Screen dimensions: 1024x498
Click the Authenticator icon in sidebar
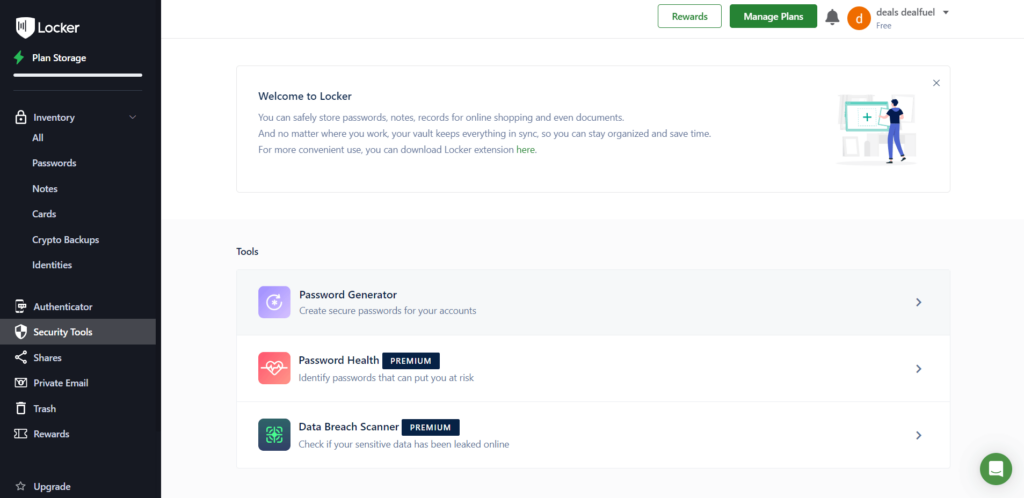[20, 307]
